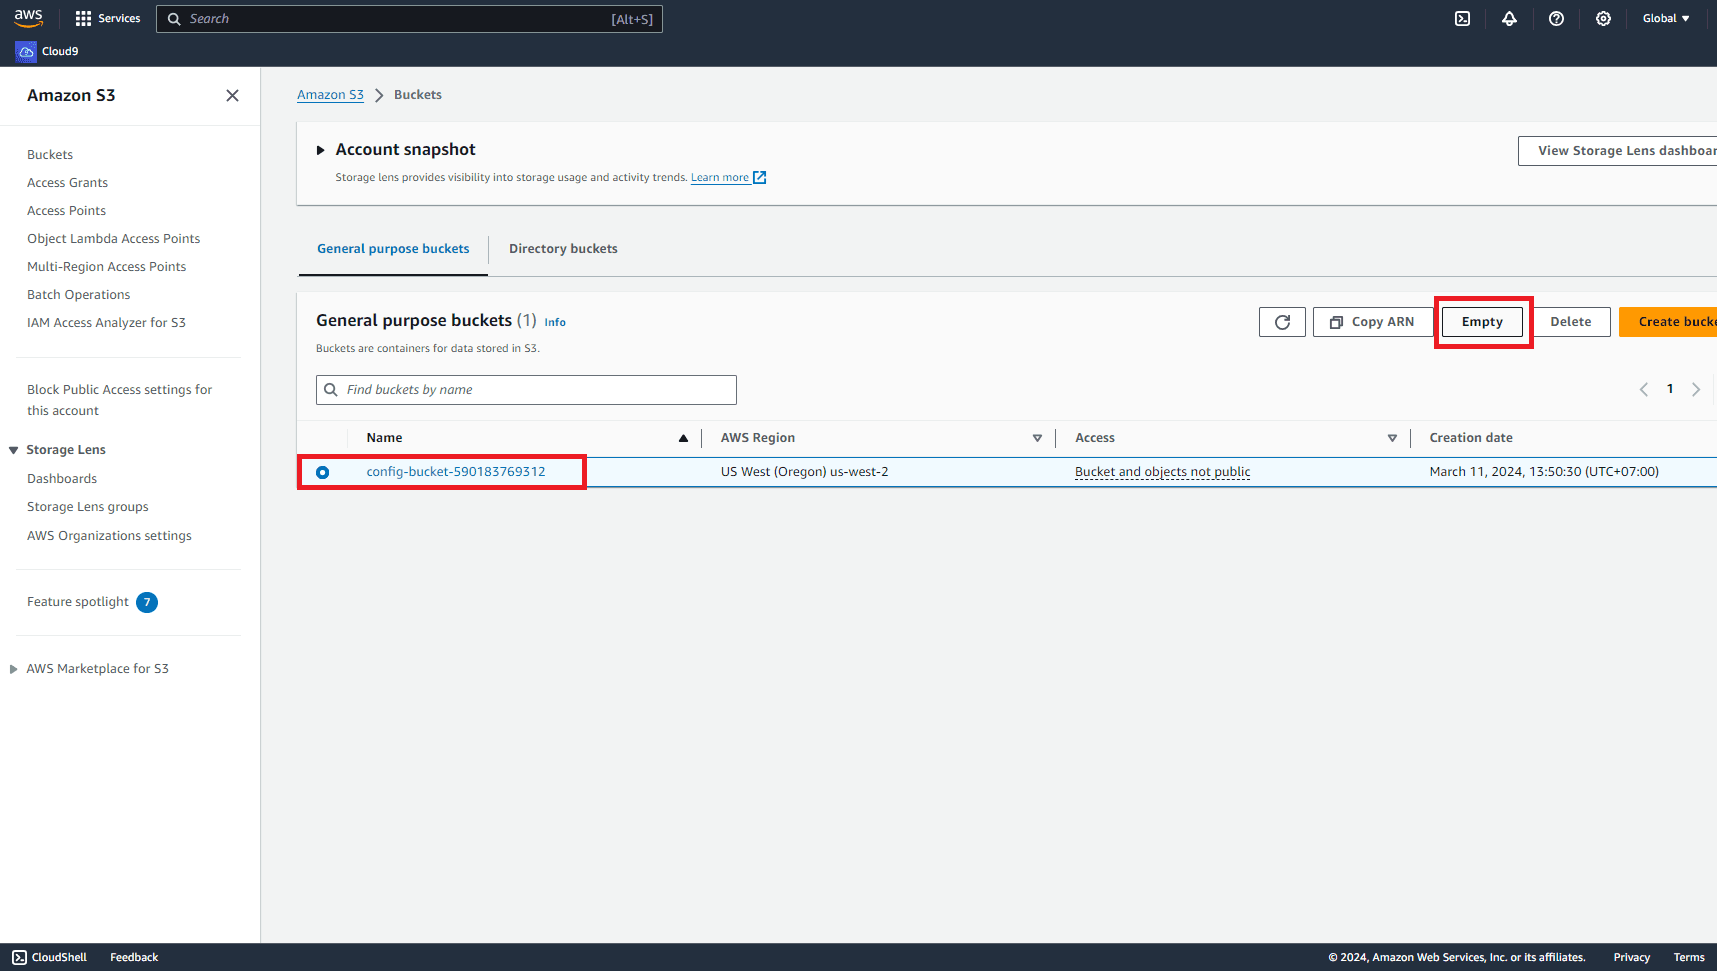Refresh the buckets list

coord(1282,322)
